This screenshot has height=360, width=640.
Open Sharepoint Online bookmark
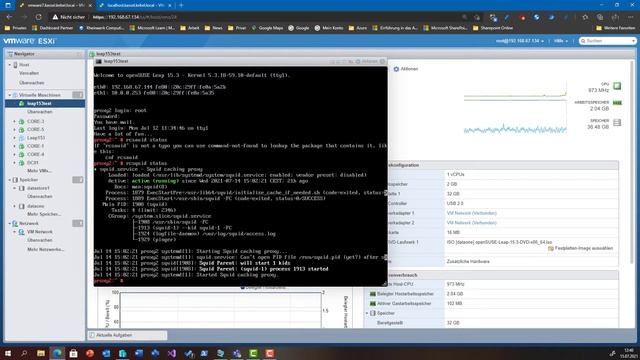pos(493,28)
